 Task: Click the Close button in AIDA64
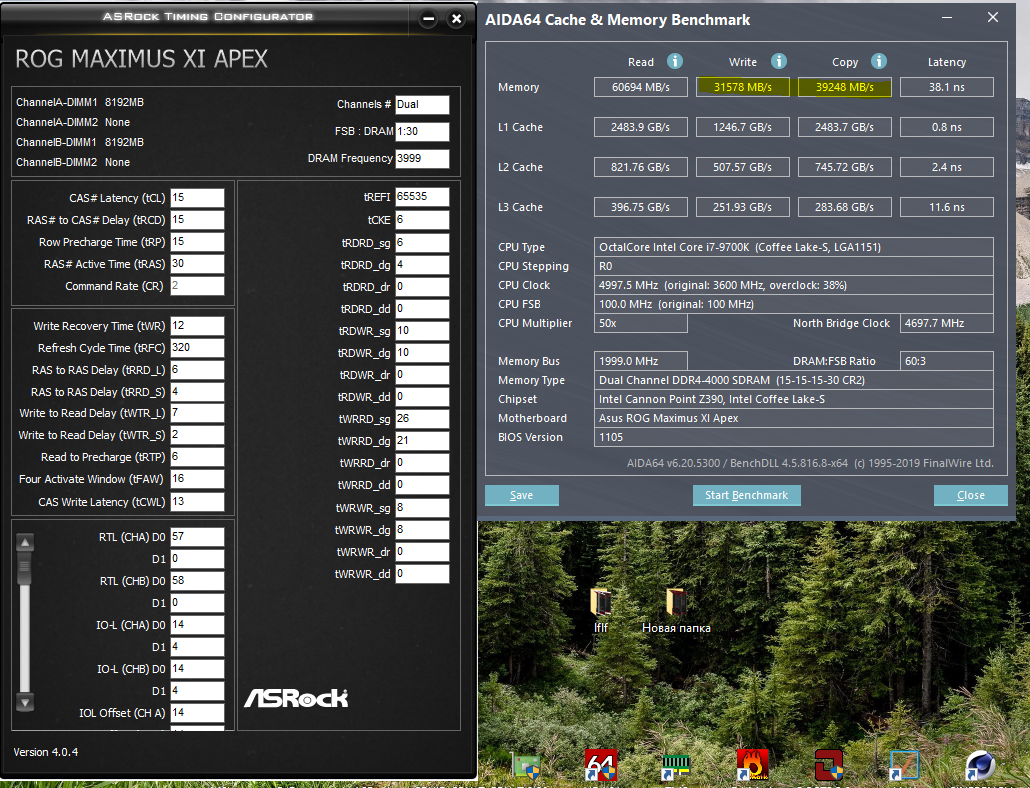(x=970, y=495)
